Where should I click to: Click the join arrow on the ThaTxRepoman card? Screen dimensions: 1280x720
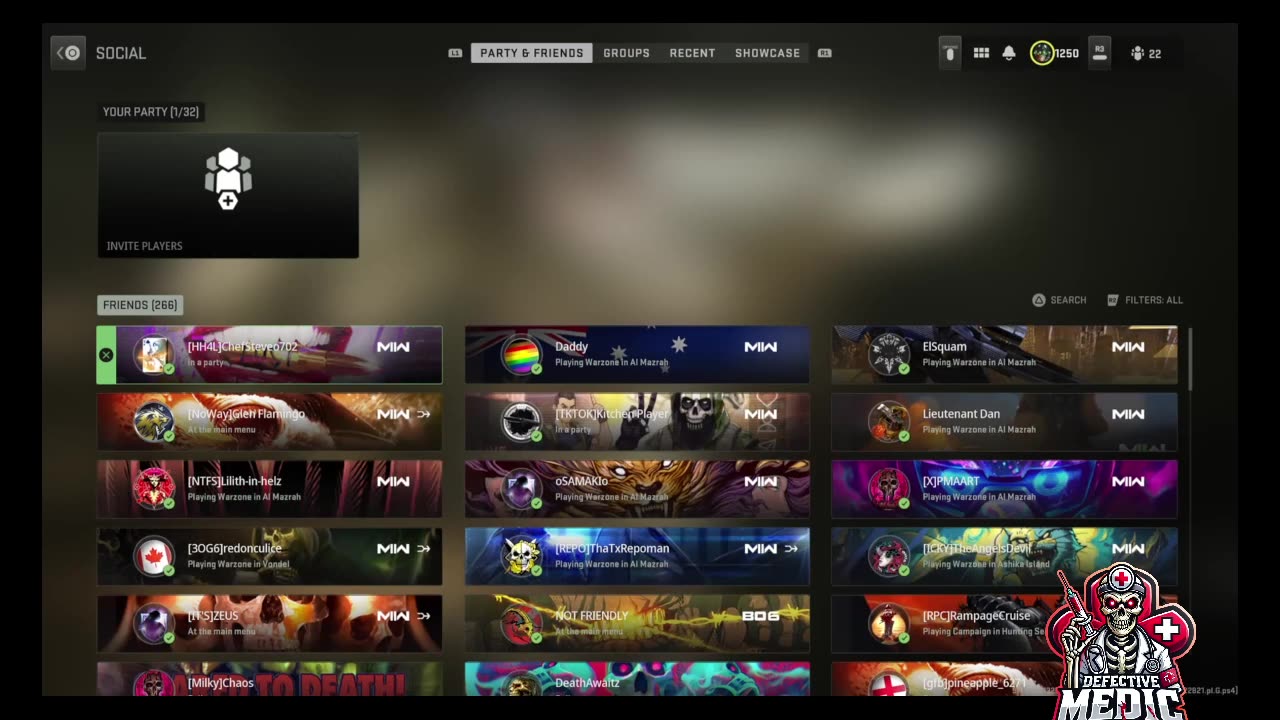coord(792,548)
